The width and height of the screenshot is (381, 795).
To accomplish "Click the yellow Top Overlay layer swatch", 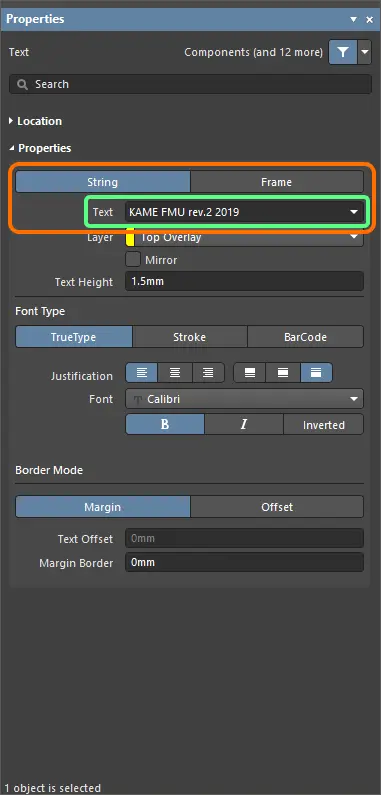I will 130,237.
